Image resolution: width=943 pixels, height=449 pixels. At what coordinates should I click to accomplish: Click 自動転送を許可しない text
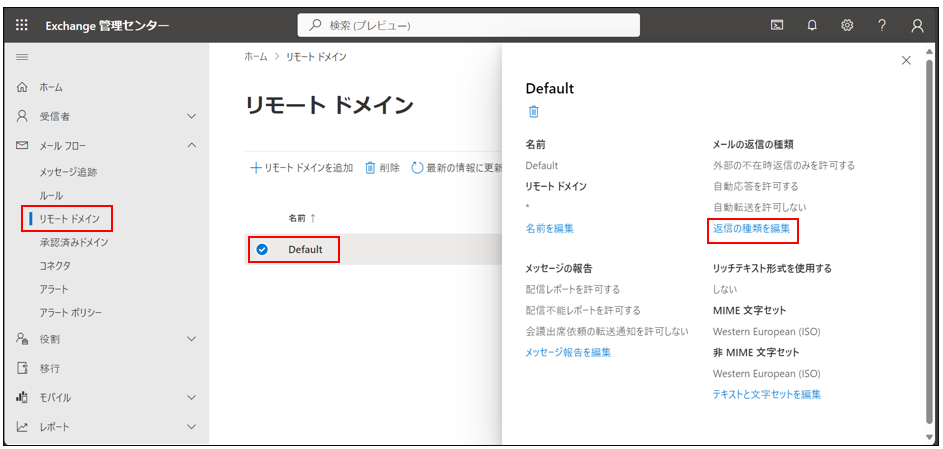[x=760, y=207]
